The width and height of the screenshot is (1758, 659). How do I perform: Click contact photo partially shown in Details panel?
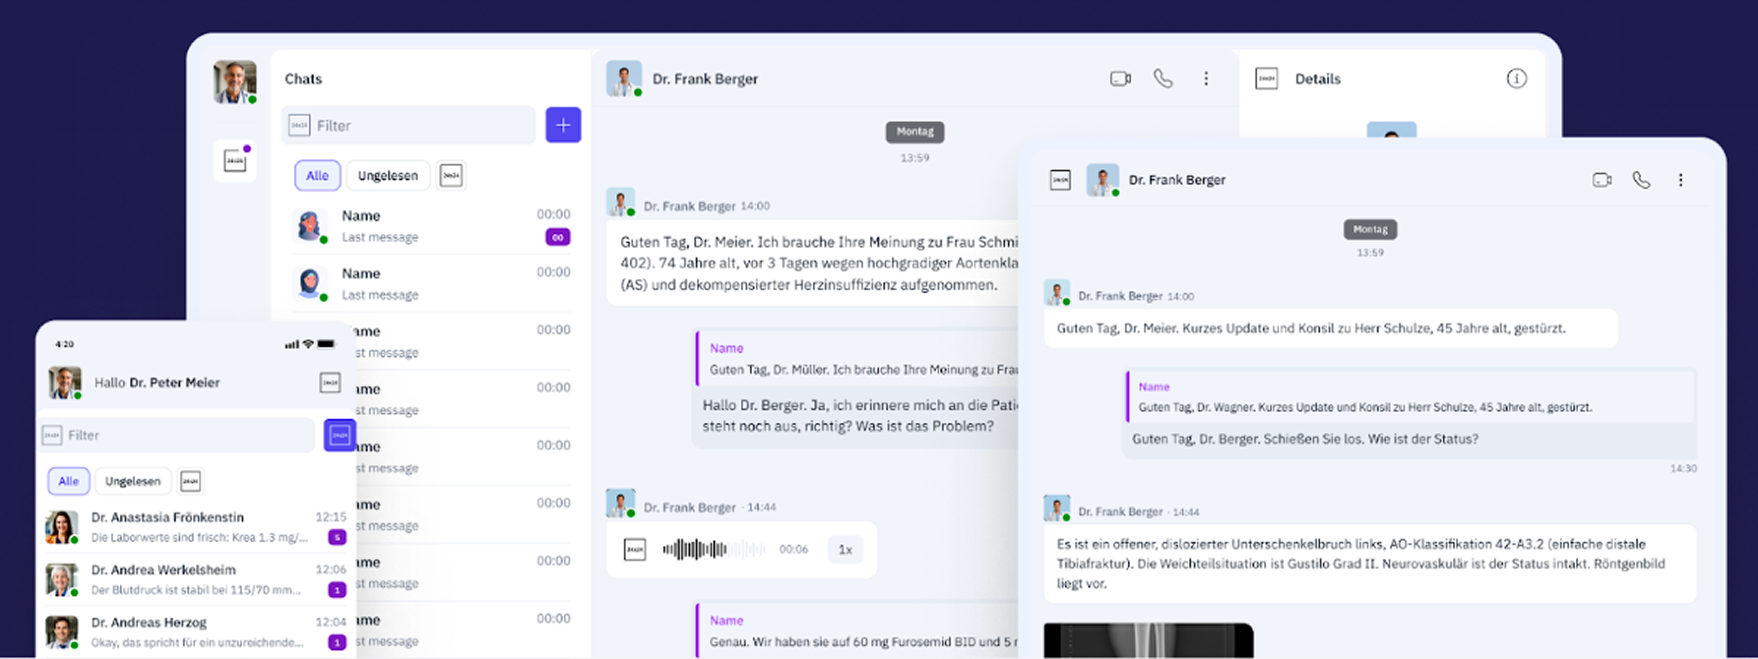tap(1391, 130)
